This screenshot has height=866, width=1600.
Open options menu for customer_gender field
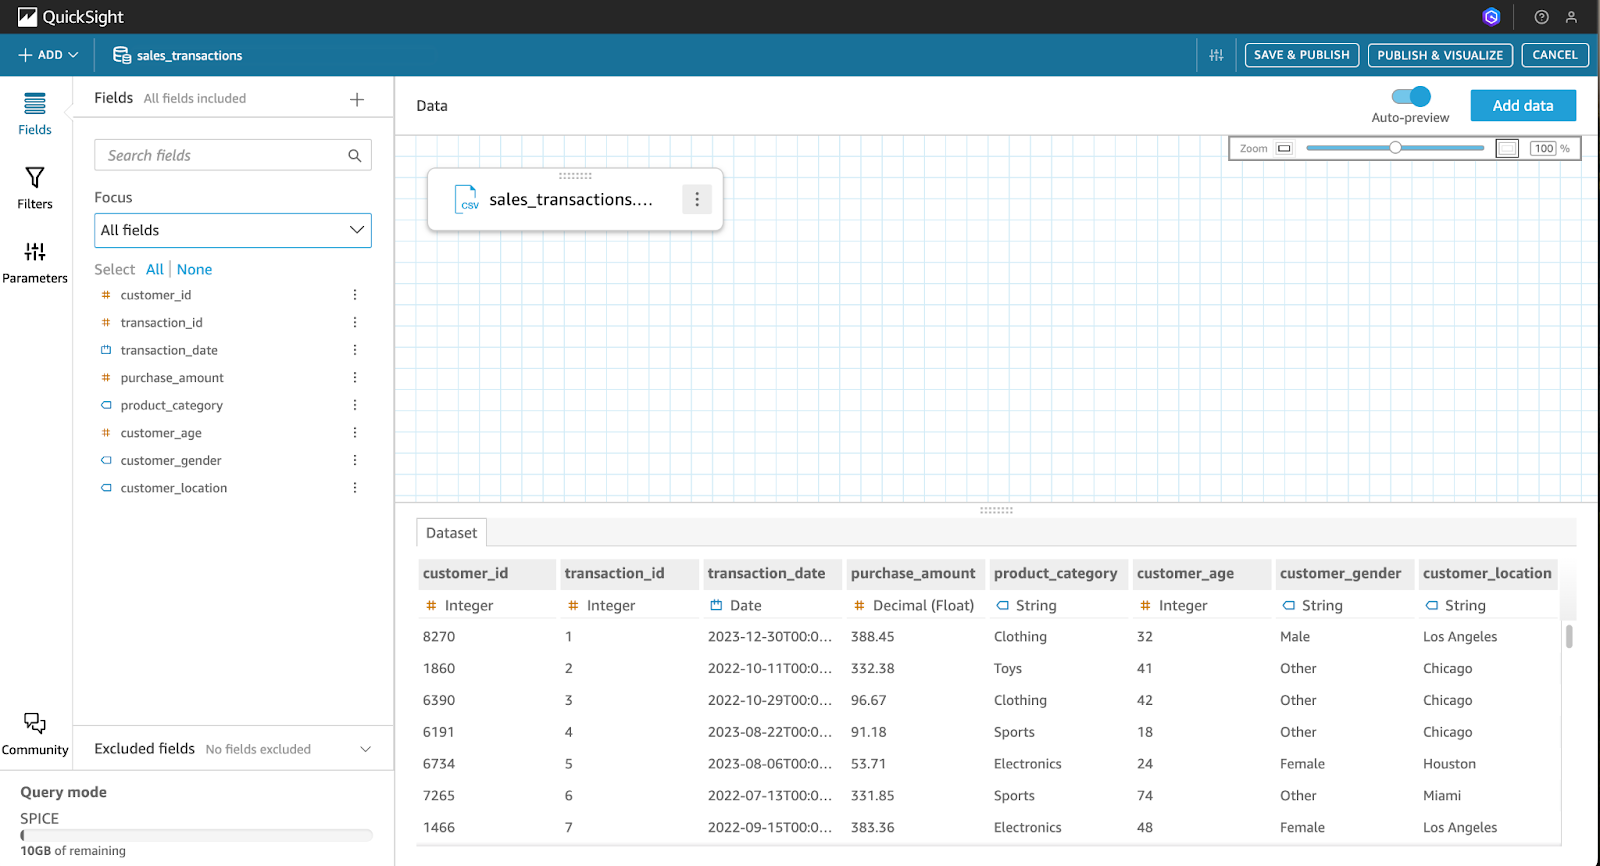point(354,460)
